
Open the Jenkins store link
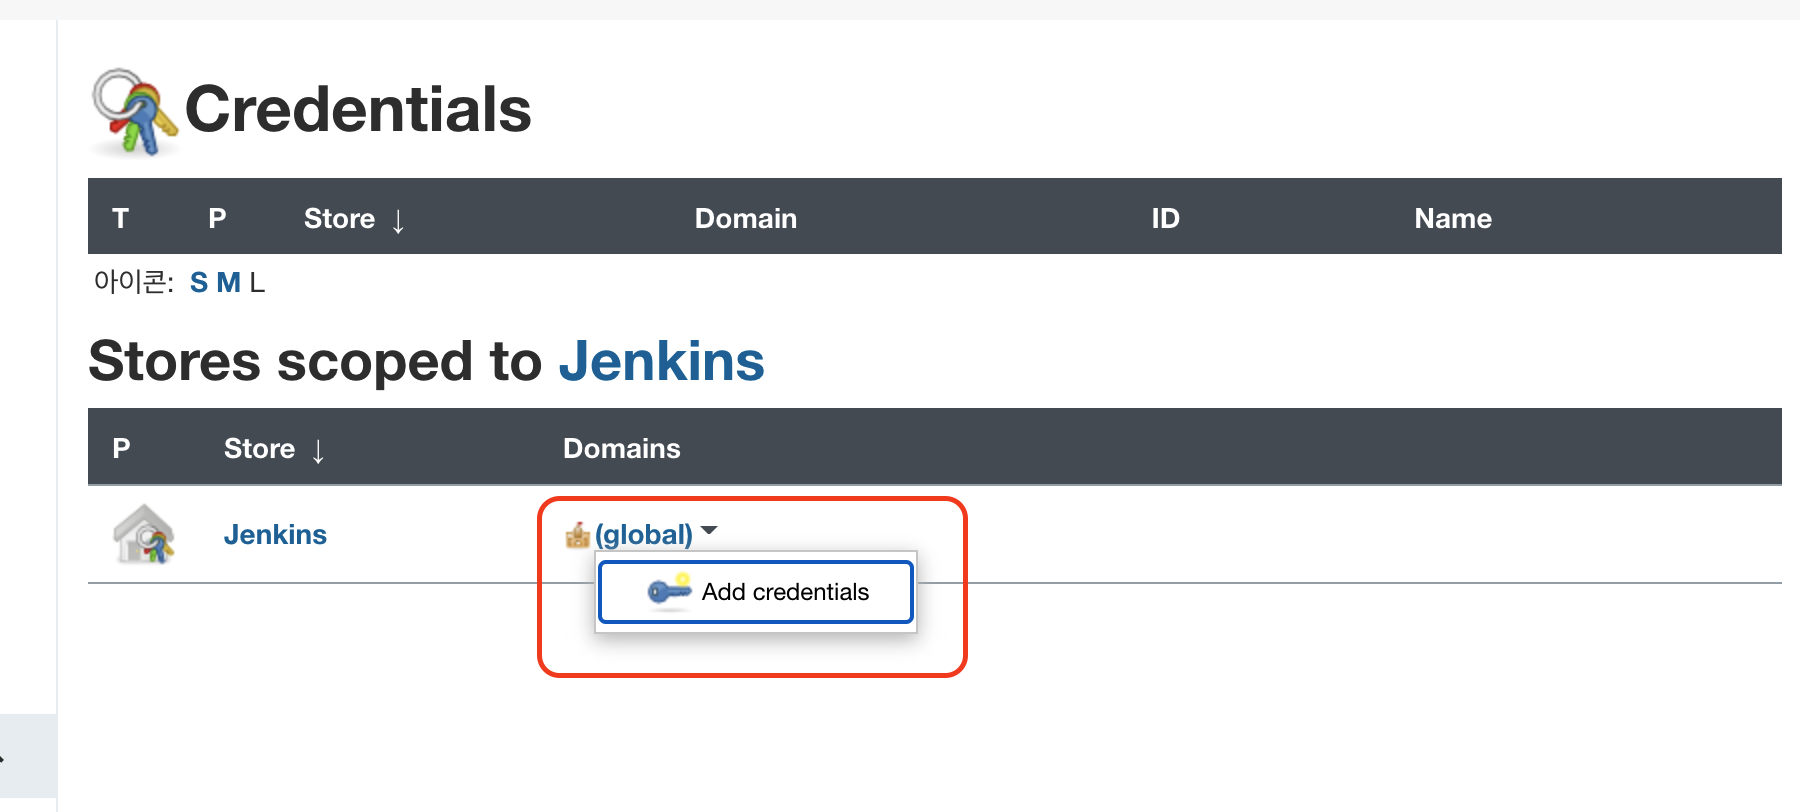(x=275, y=535)
